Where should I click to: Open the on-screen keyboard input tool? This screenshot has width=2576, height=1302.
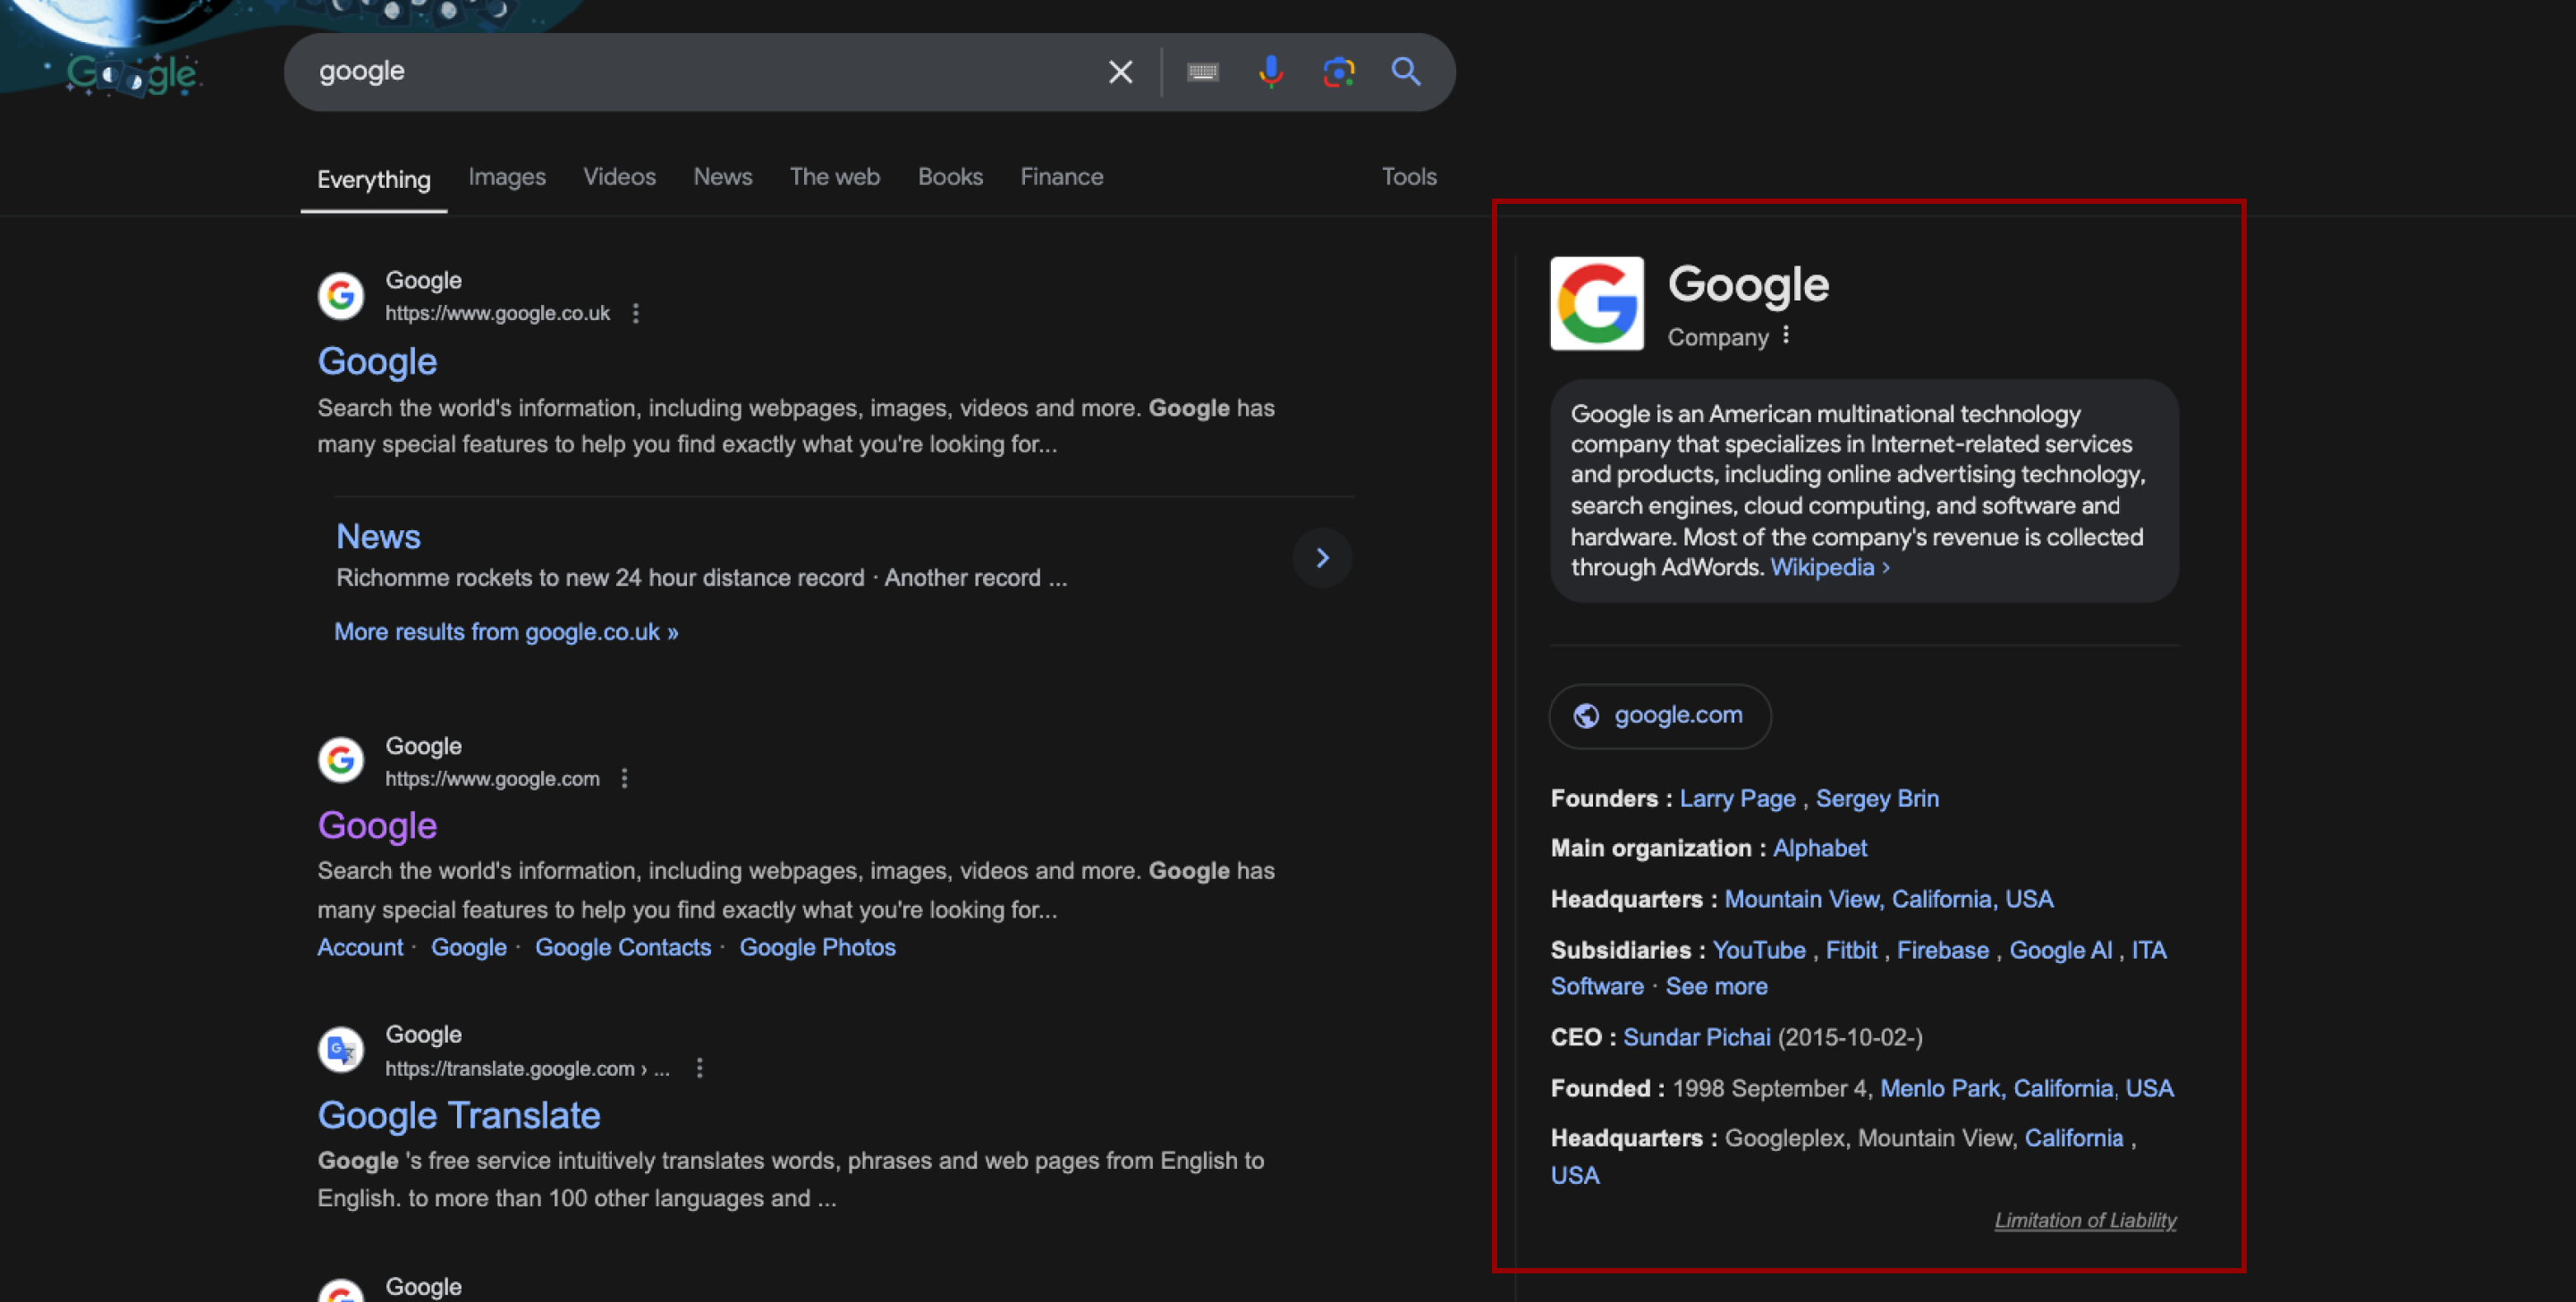(1202, 72)
